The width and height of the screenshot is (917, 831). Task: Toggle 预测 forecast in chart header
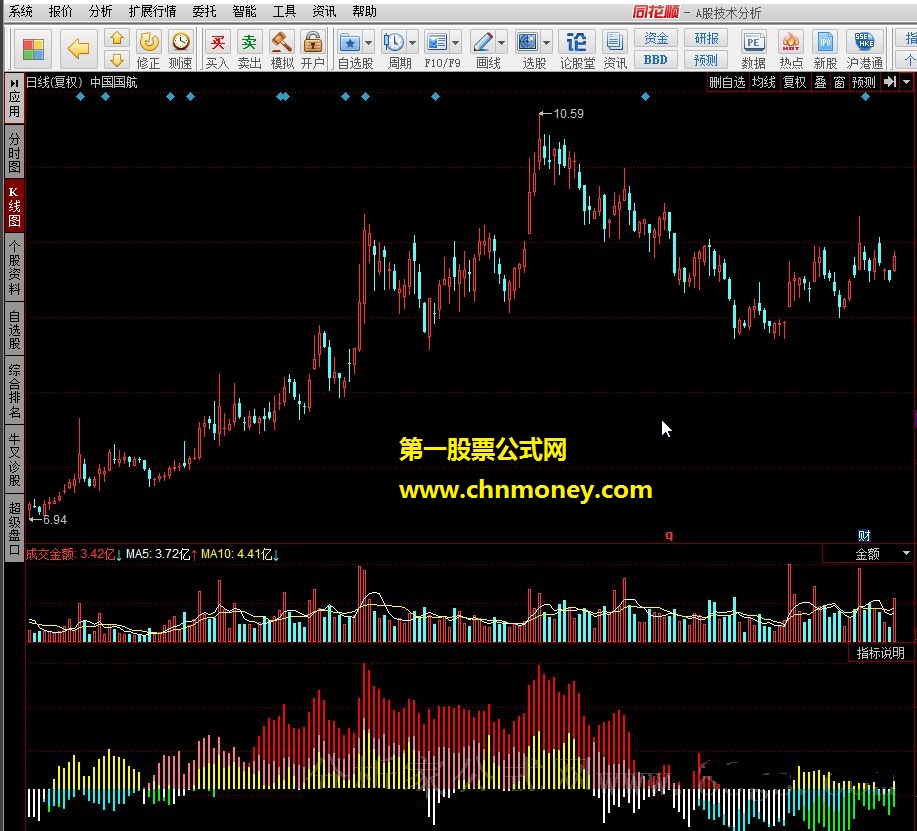(x=864, y=82)
